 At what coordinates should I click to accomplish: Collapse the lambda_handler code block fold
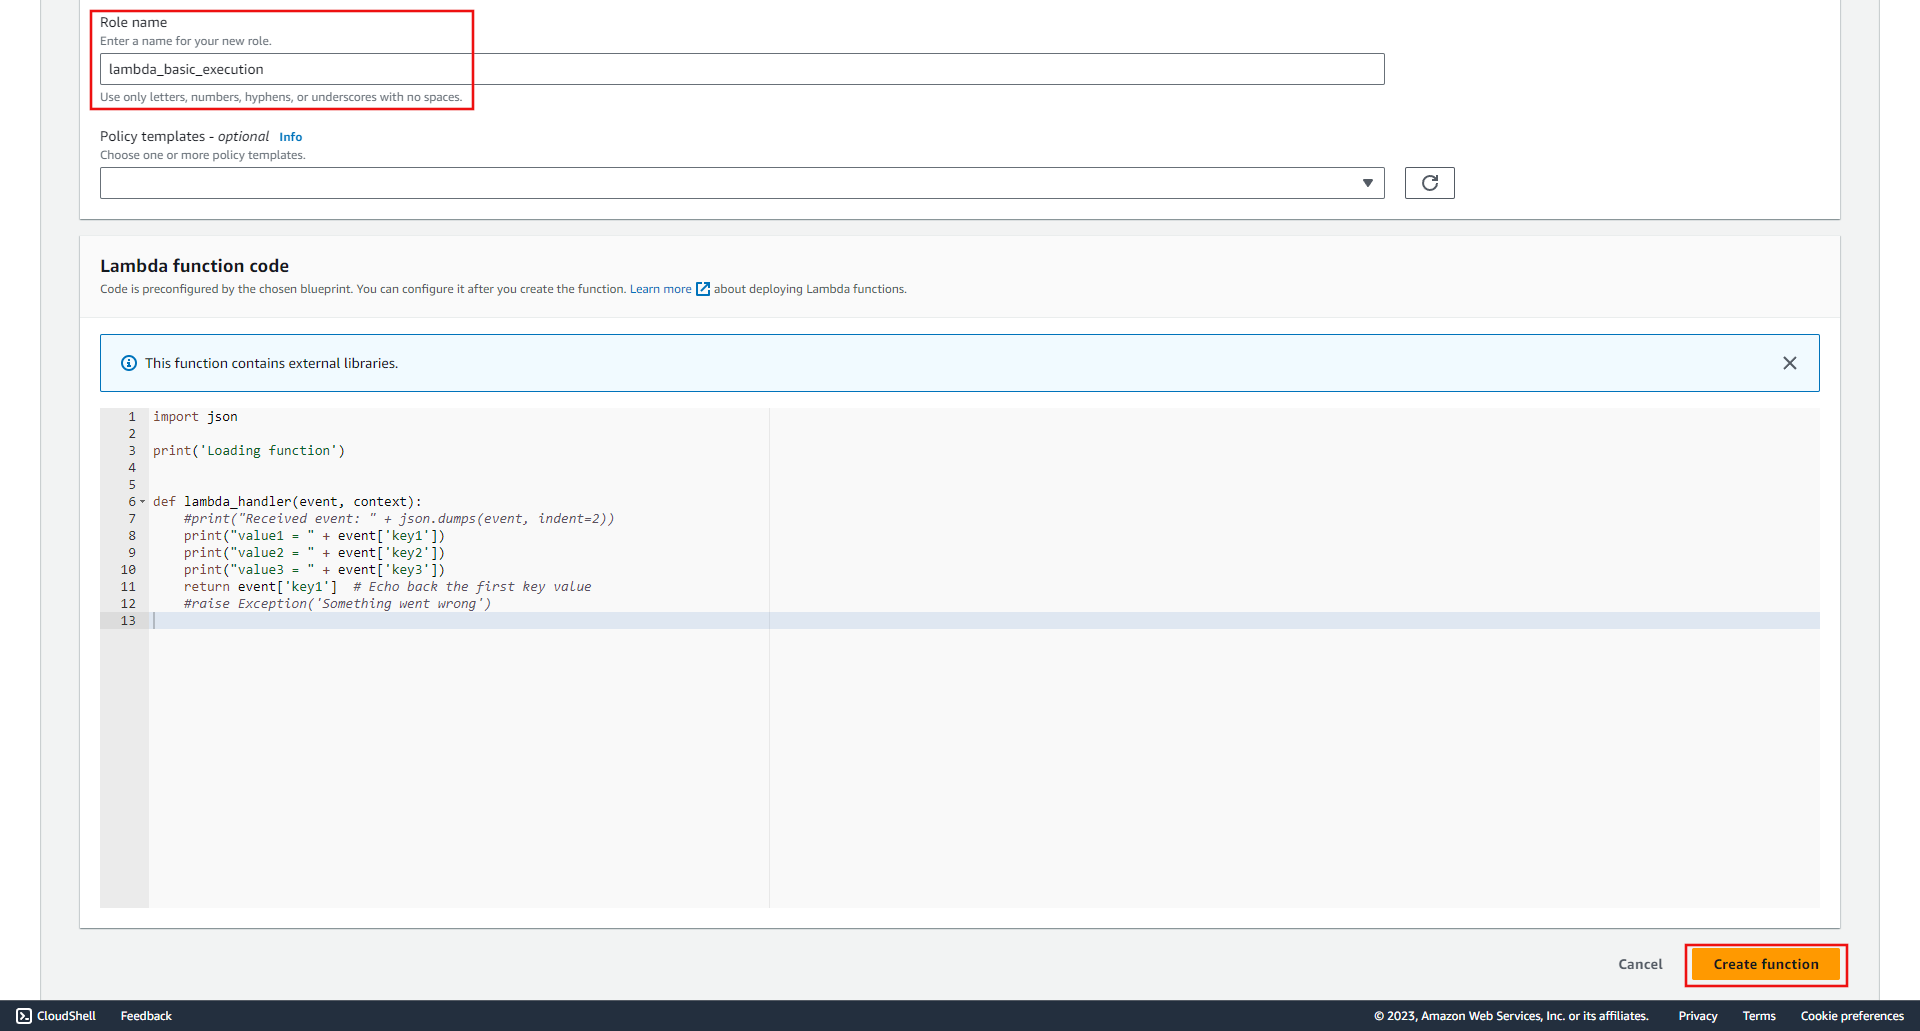pyautogui.click(x=141, y=501)
